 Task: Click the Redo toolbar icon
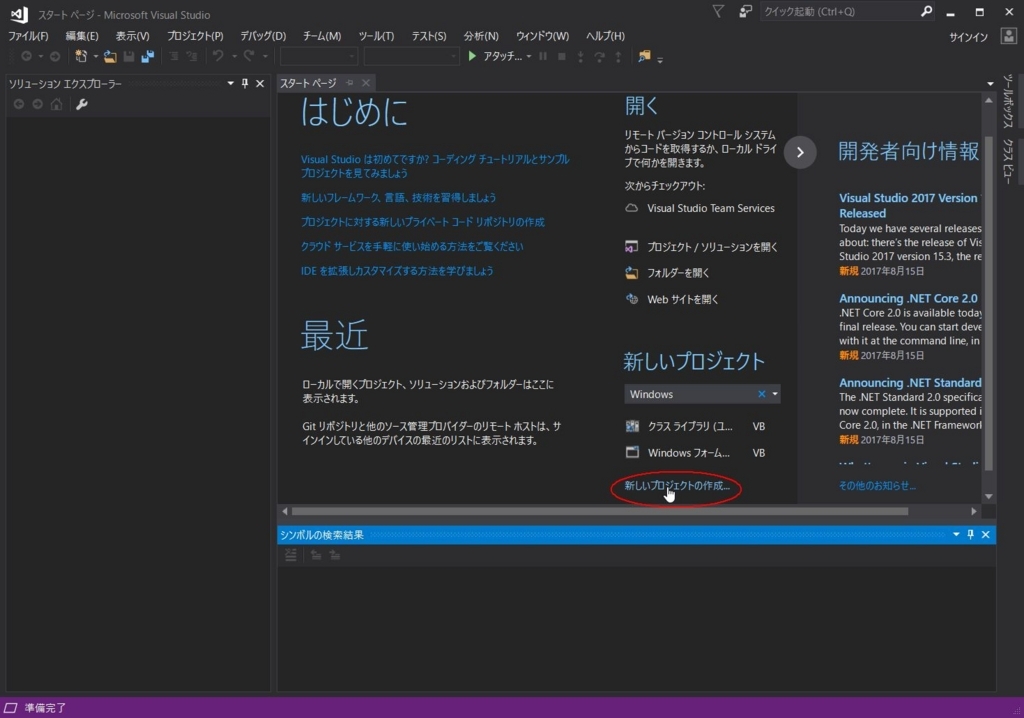click(x=249, y=56)
